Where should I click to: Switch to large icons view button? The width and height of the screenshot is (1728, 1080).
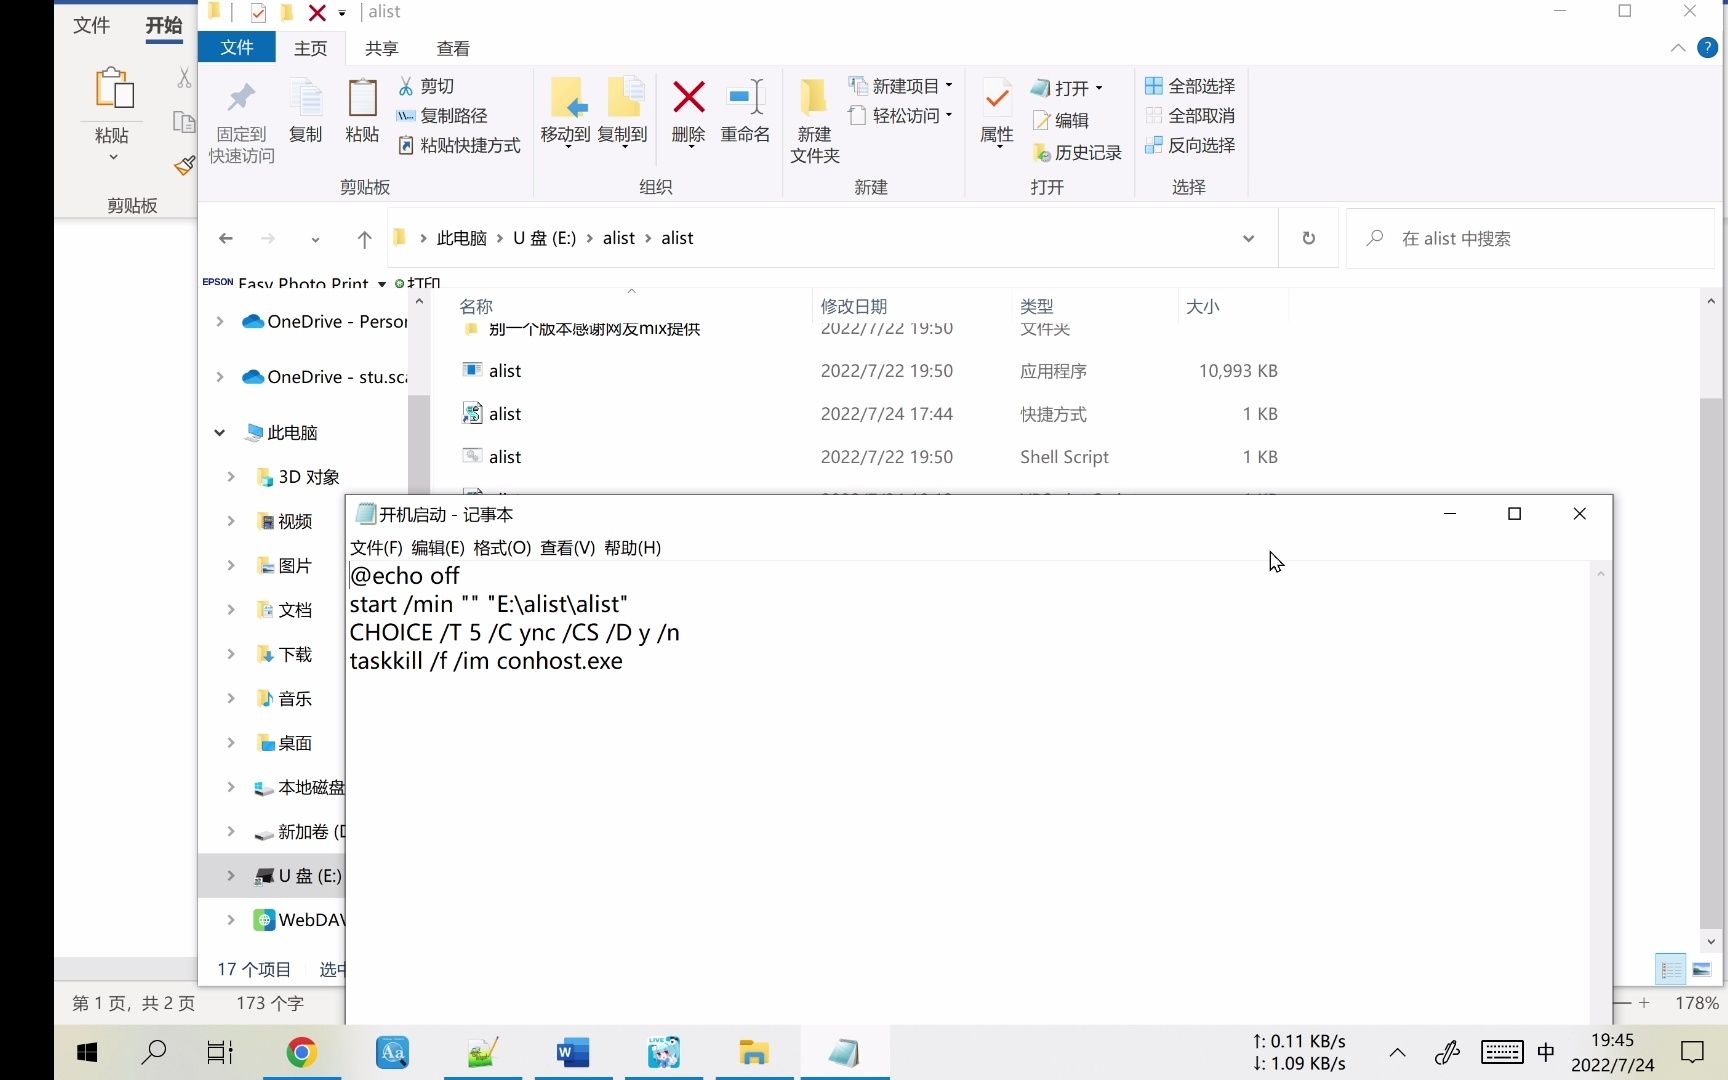click(x=1701, y=969)
